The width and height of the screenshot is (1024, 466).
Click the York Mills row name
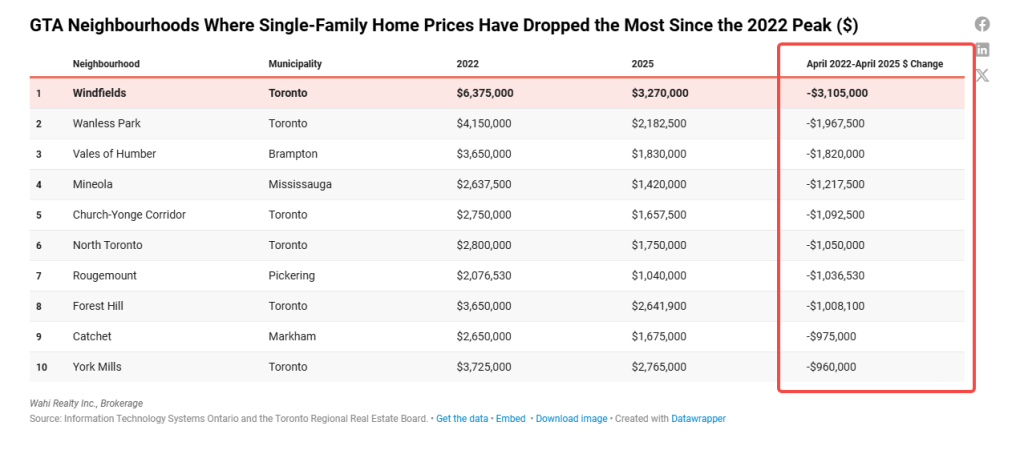pyautogui.click(x=97, y=367)
